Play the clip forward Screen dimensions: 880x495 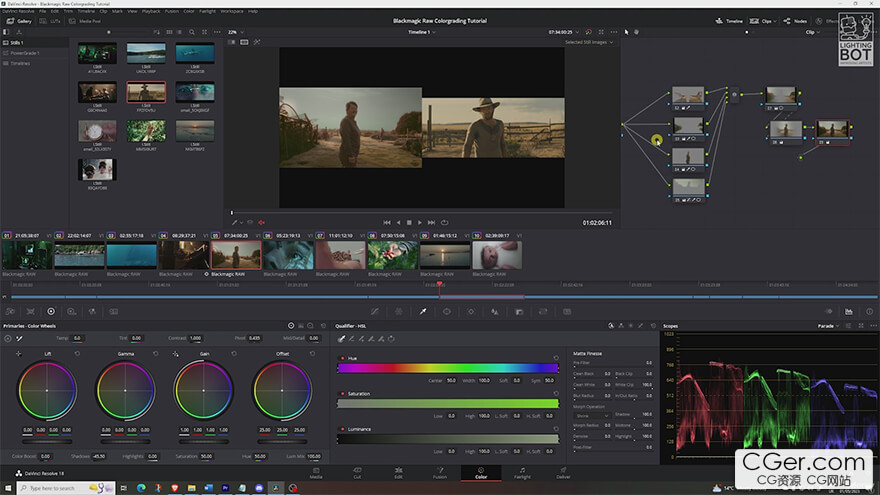tap(420, 223)
